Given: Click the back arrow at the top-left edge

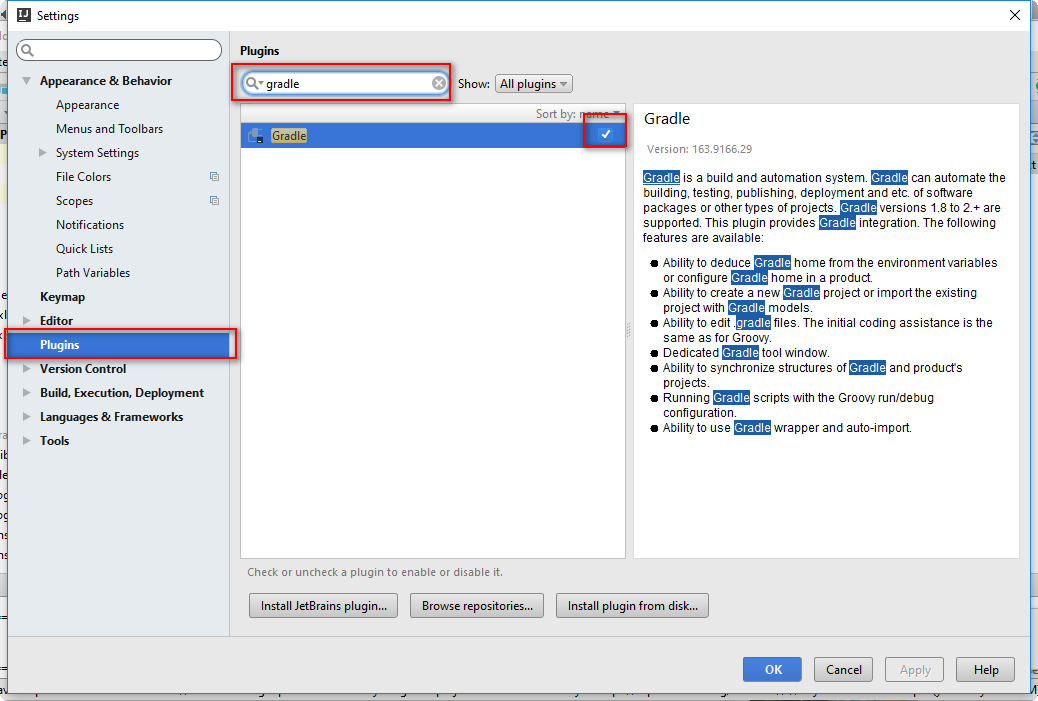Looking at the screenshot, I should 4,14.
